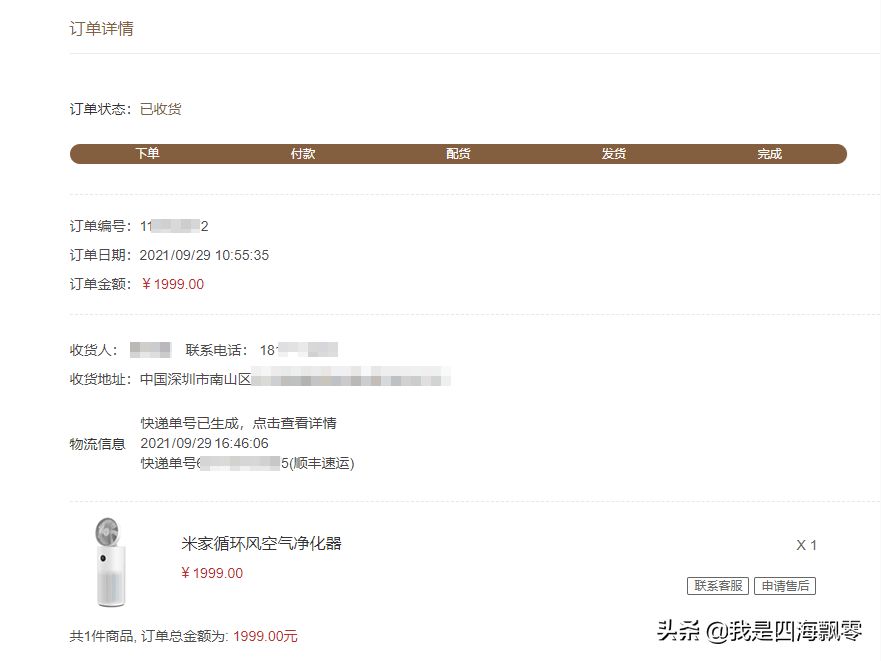Viewport: 881px width, 661px height.
Task: Click the logistics timestamp 2021/09/29 16:46:06
Action: (205, 443)
